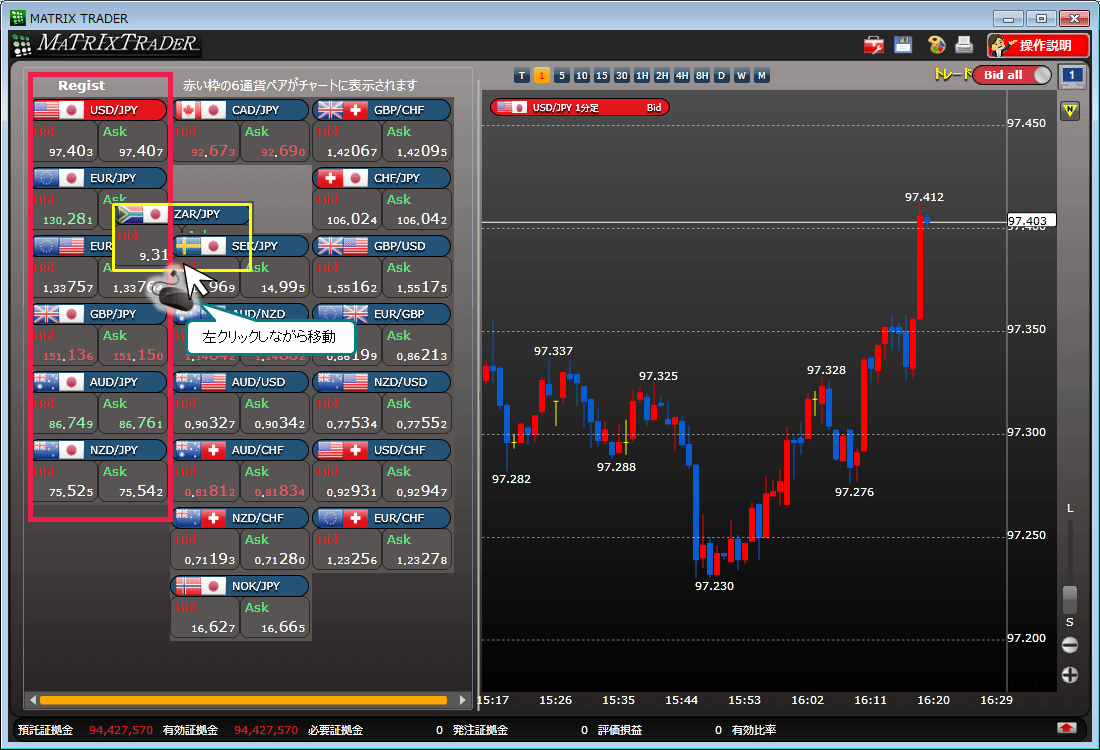This screenshot has width=1100, height=750.
Task: Select the 1 minute timeframe
Action: 542,75
